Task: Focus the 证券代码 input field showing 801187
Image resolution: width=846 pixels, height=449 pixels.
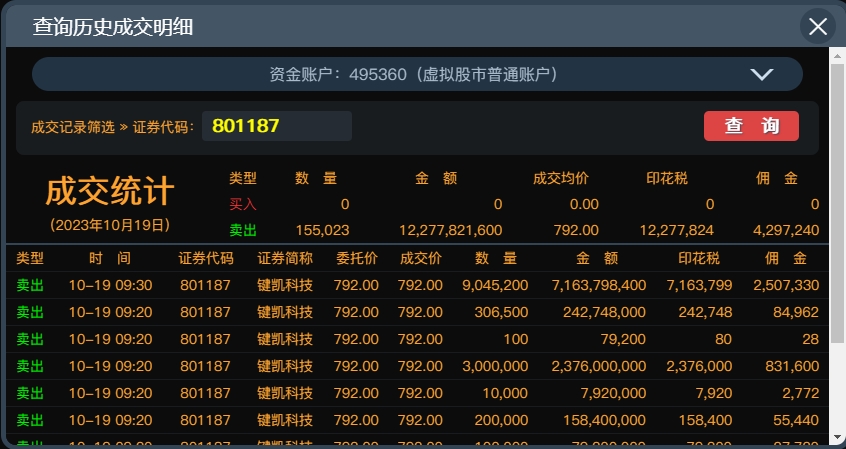Action: click(277, 126)
